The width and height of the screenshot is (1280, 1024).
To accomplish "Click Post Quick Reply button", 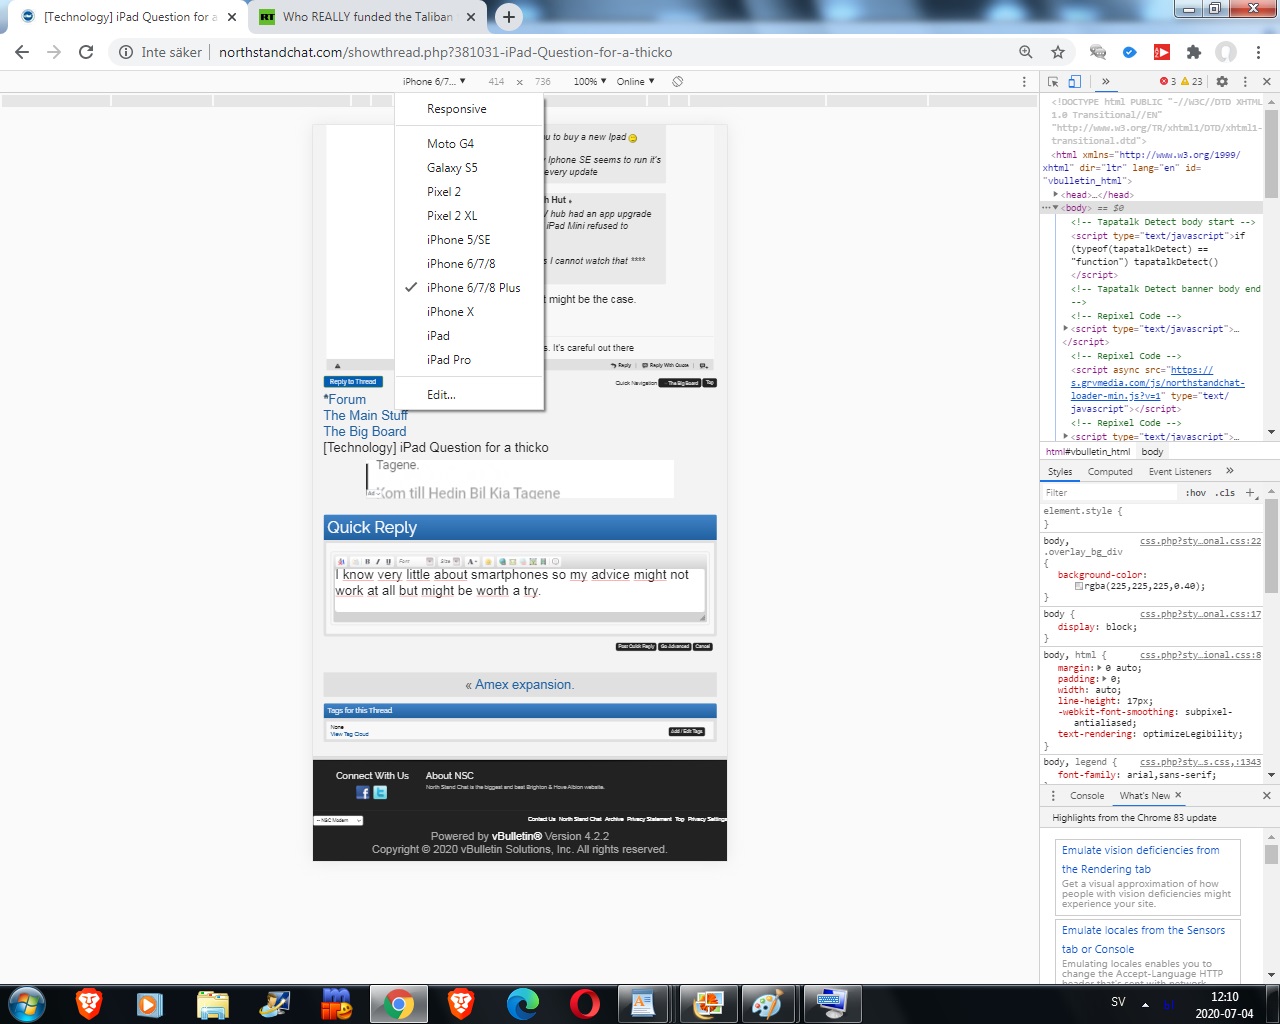I will point(636,647).
